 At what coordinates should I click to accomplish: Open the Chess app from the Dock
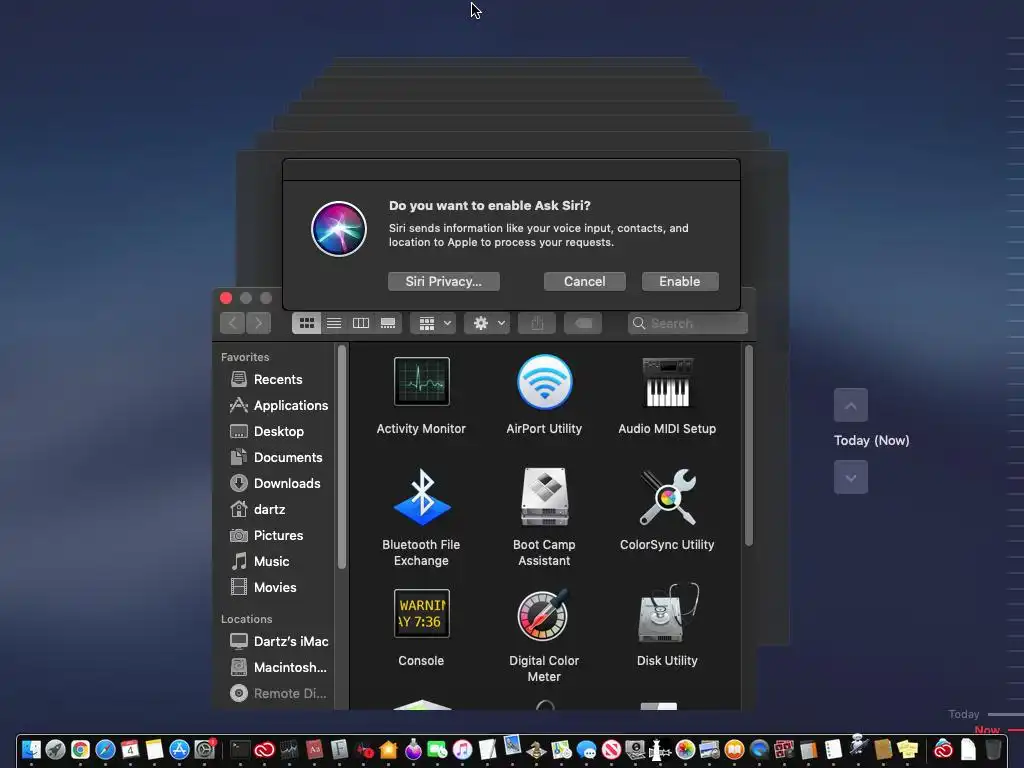(536, 749)
